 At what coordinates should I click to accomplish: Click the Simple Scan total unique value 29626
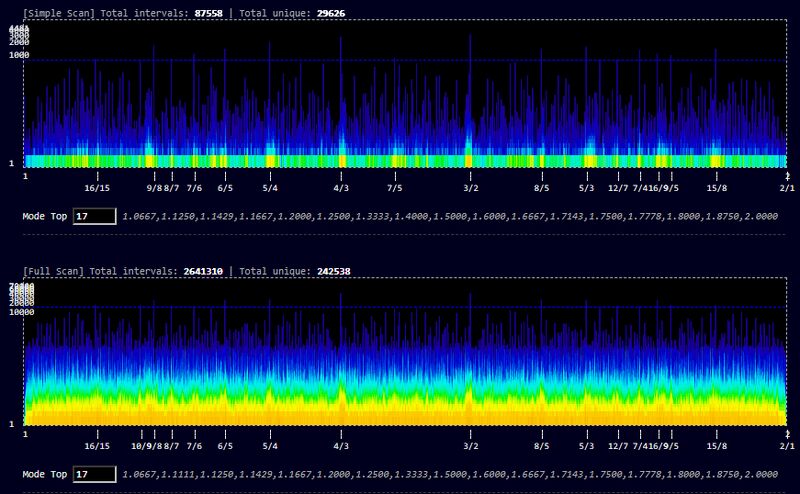click(x=331, y=13)
